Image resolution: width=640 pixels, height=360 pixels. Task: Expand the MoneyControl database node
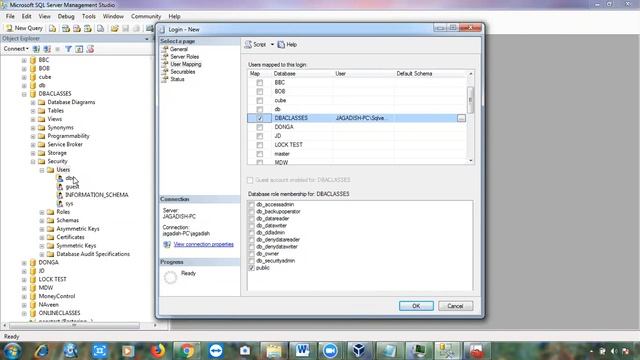pyautogui.click(x=24, y=297)
